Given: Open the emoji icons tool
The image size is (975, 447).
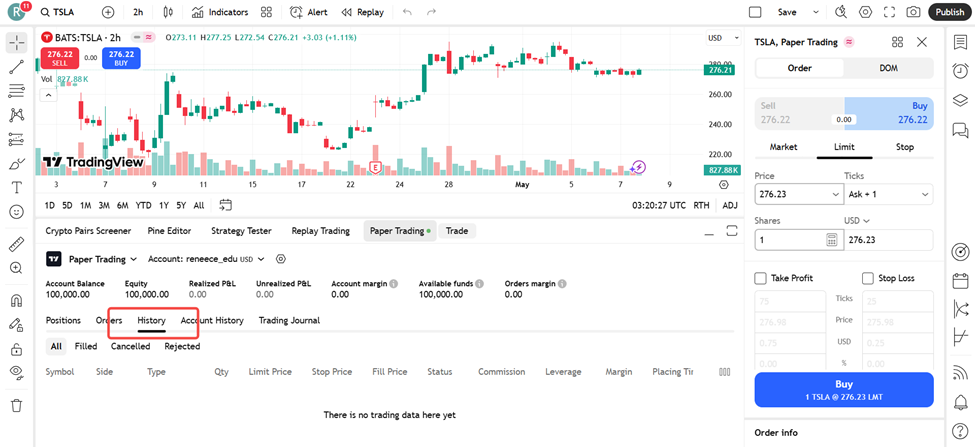Looking at the screenshot, I should click(16, 212).
